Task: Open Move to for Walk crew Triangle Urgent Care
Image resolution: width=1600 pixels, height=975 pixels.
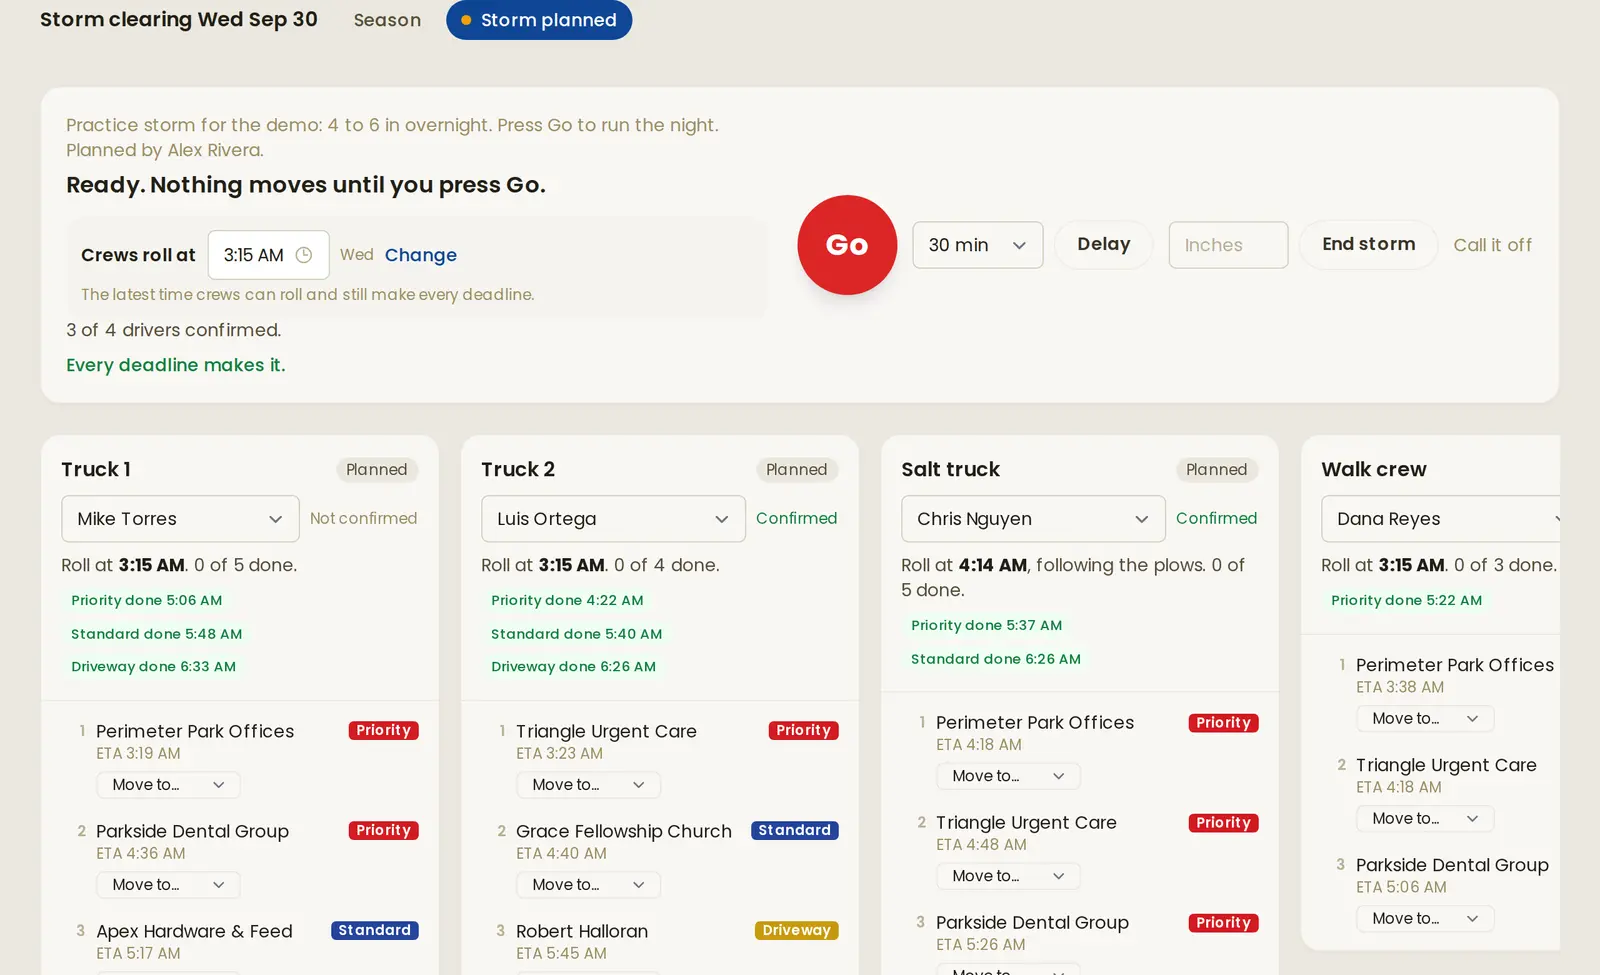Action: tap(1425, 819)
